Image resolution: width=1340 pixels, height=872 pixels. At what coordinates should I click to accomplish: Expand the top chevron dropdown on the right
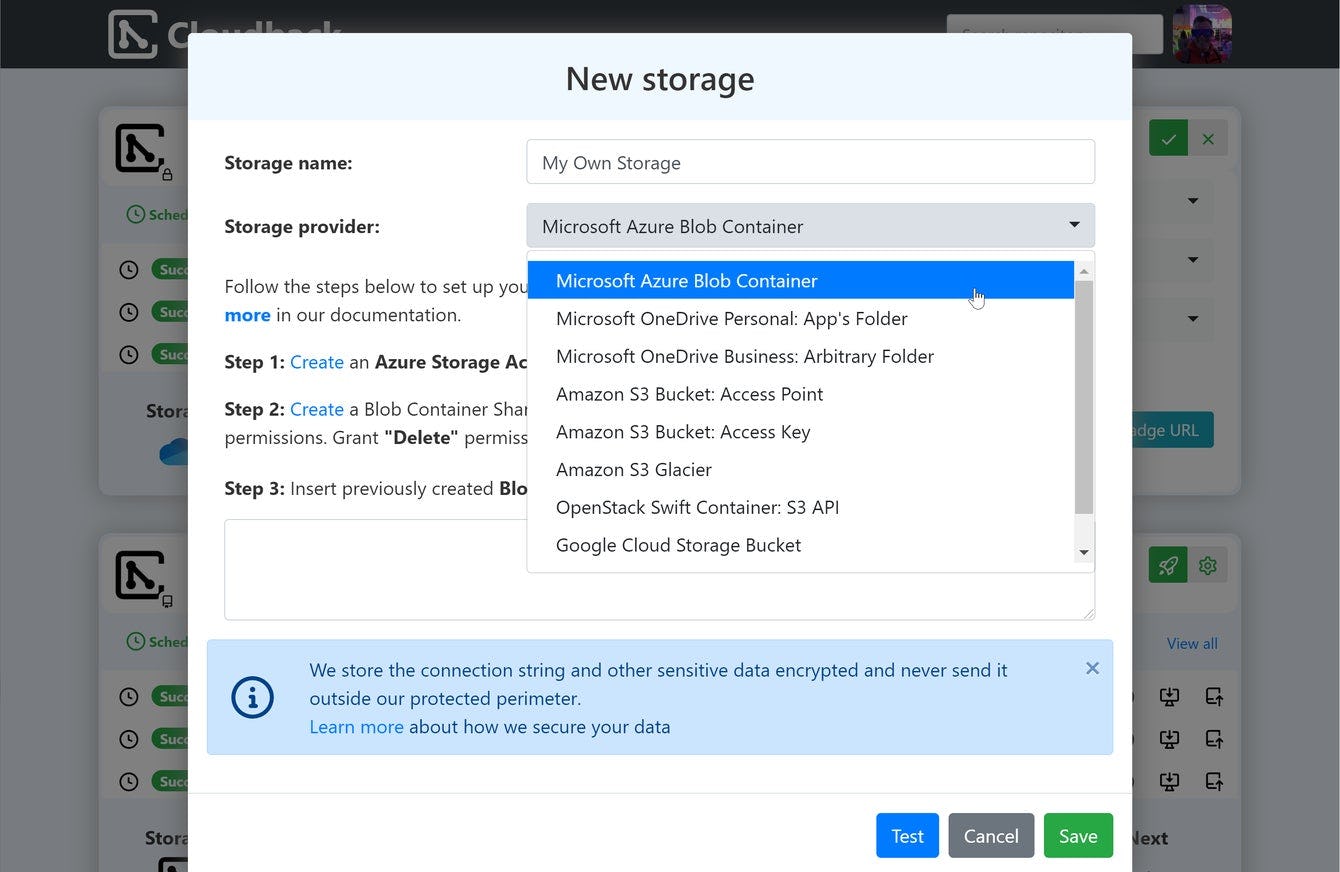[1192, 201]
